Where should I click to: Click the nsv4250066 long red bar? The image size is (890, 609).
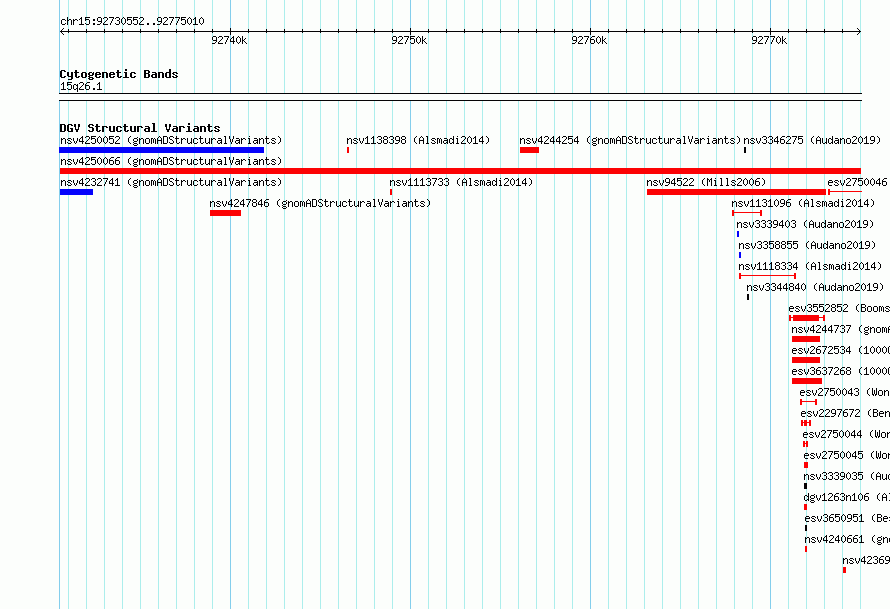coord(460,171)
